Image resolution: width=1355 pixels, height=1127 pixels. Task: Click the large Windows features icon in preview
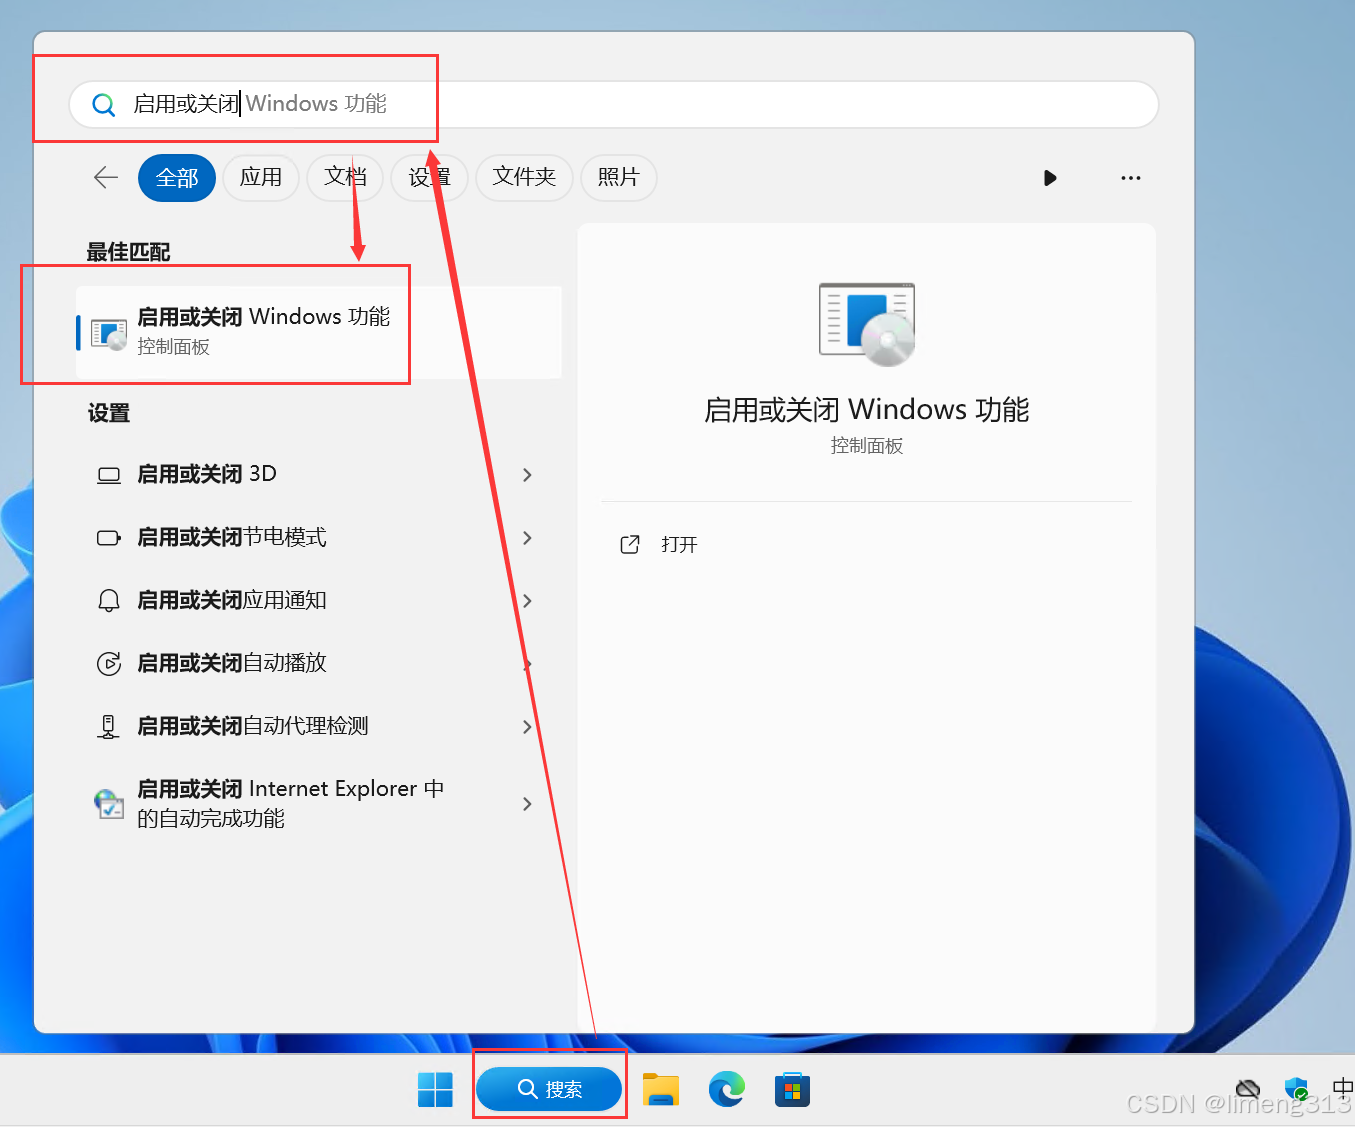(867, 324)
